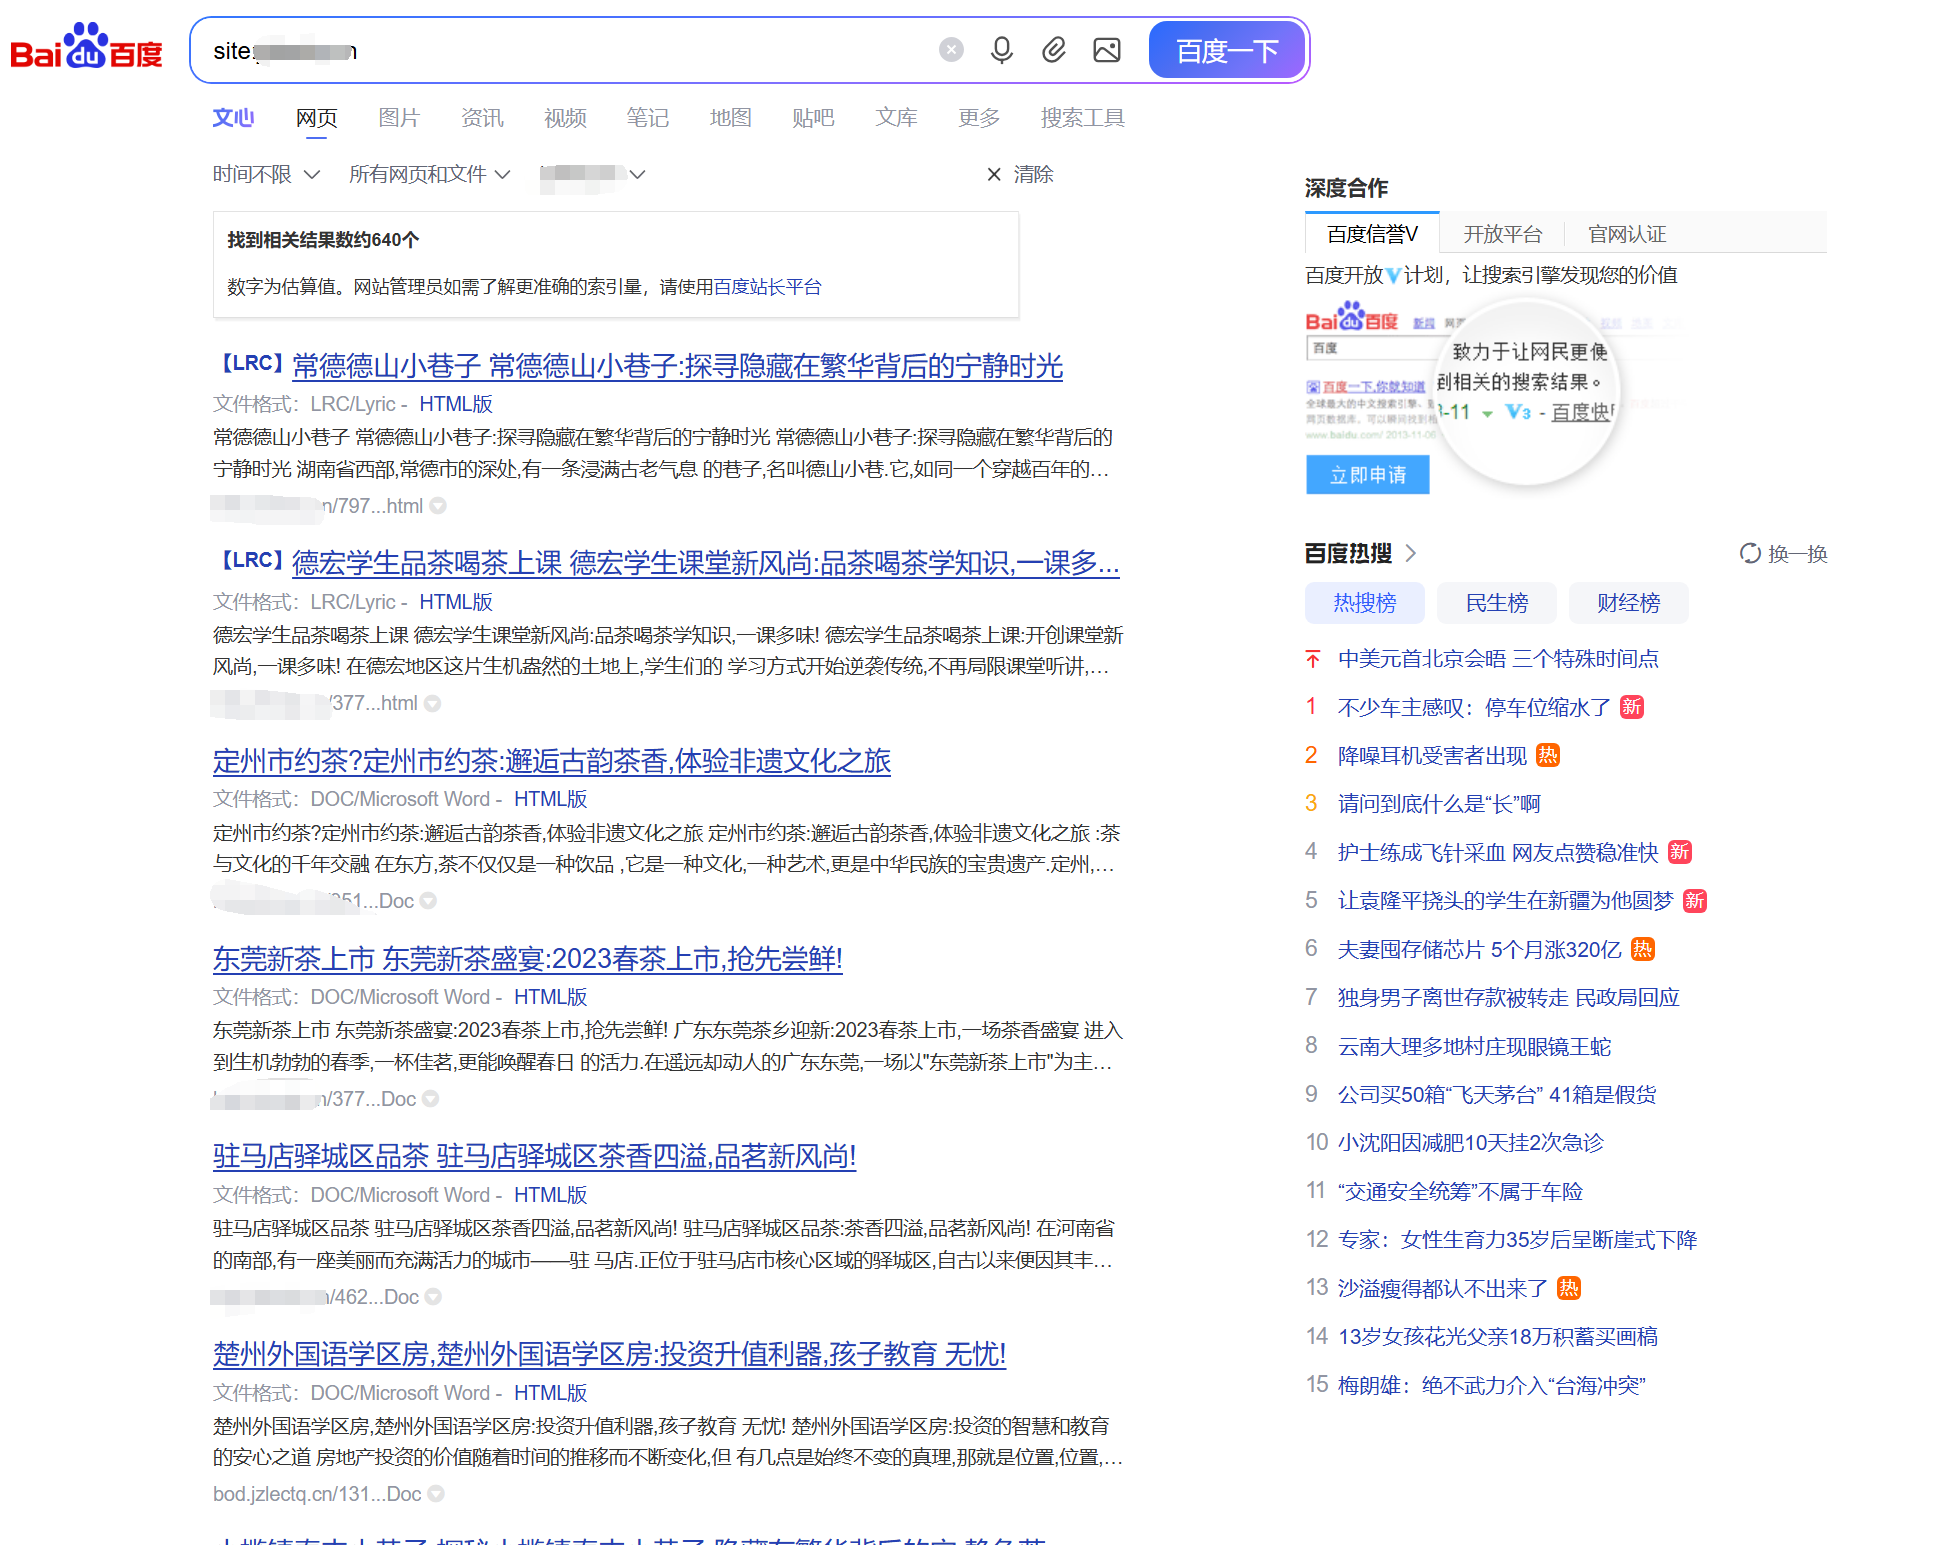Open the 文库 tab
This screenshot has width=1934, height=1545.
click(896, 118)
